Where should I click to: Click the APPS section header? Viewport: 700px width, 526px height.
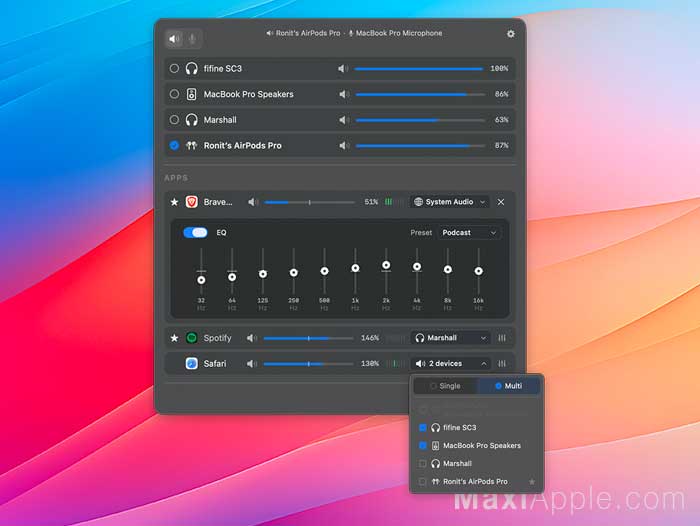click(x=176, y=178)
